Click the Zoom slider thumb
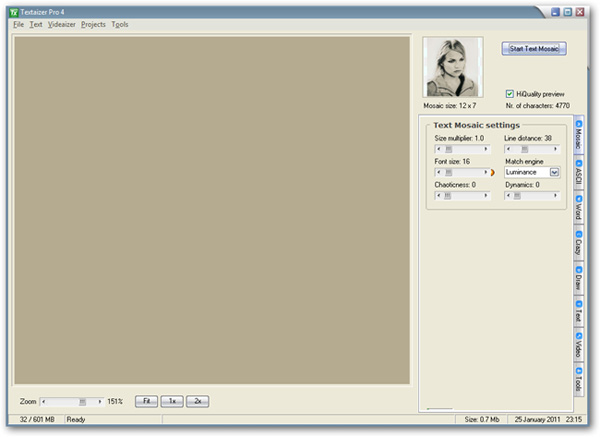600x437 pixels. coord(82,402)
